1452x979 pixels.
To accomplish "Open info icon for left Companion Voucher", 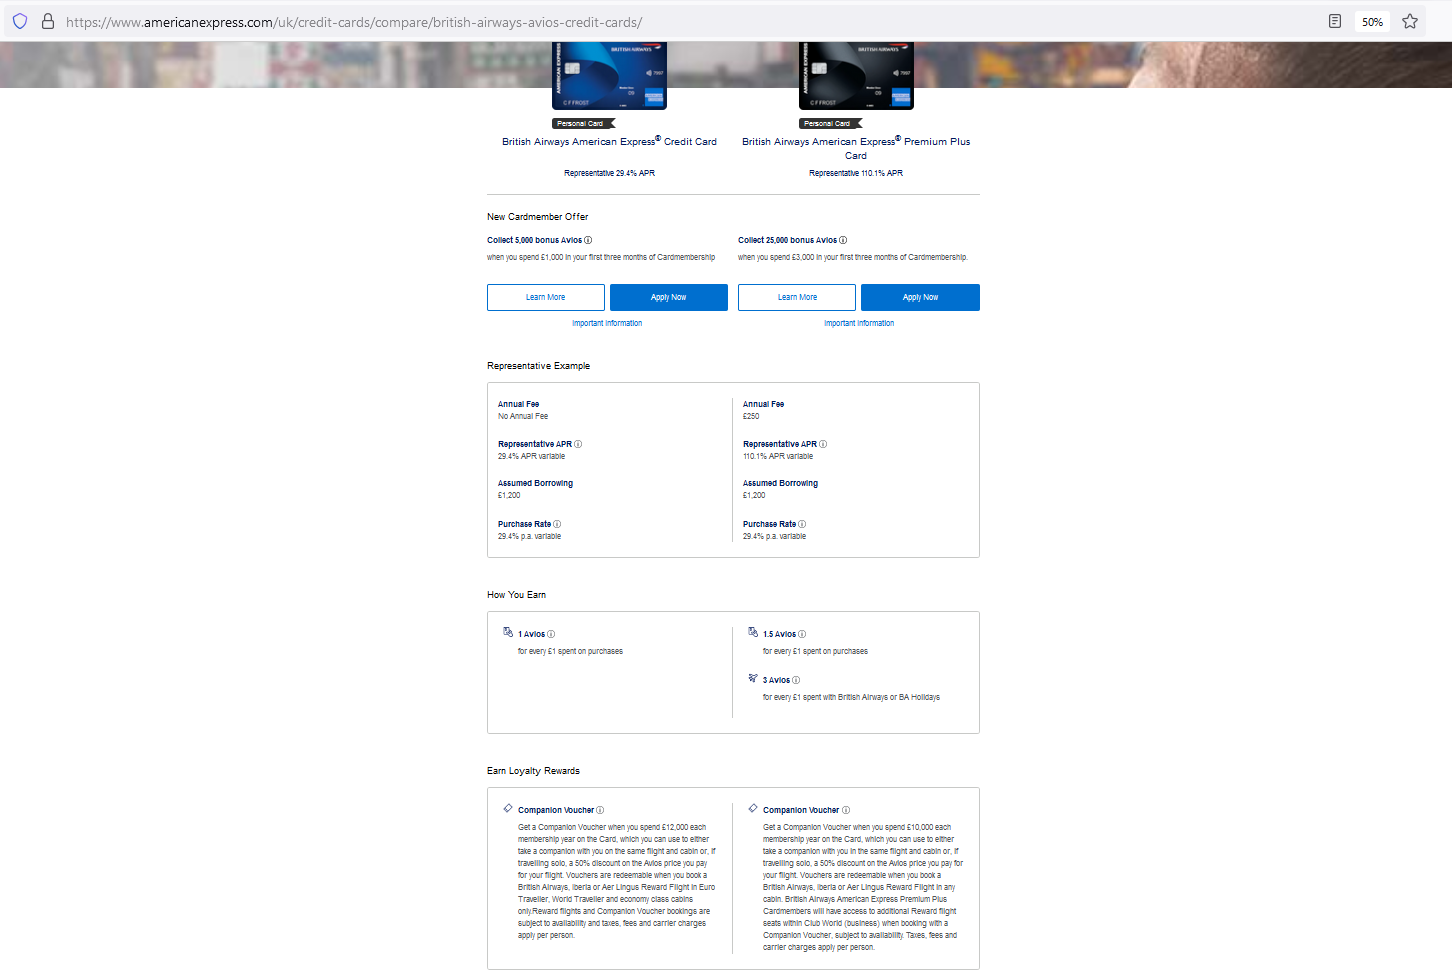I will (x=600, y=810).
